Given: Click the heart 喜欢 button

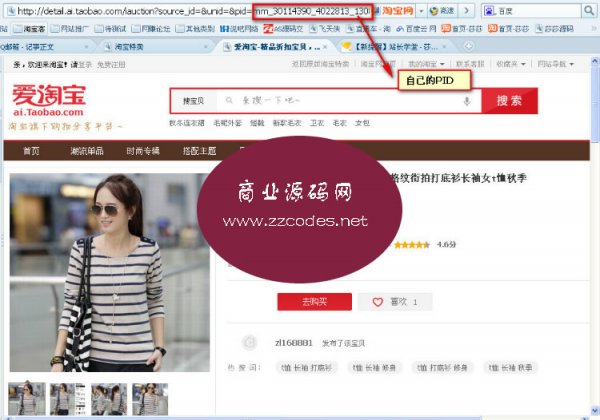Looking at the screenshot, I should (395, 302).
